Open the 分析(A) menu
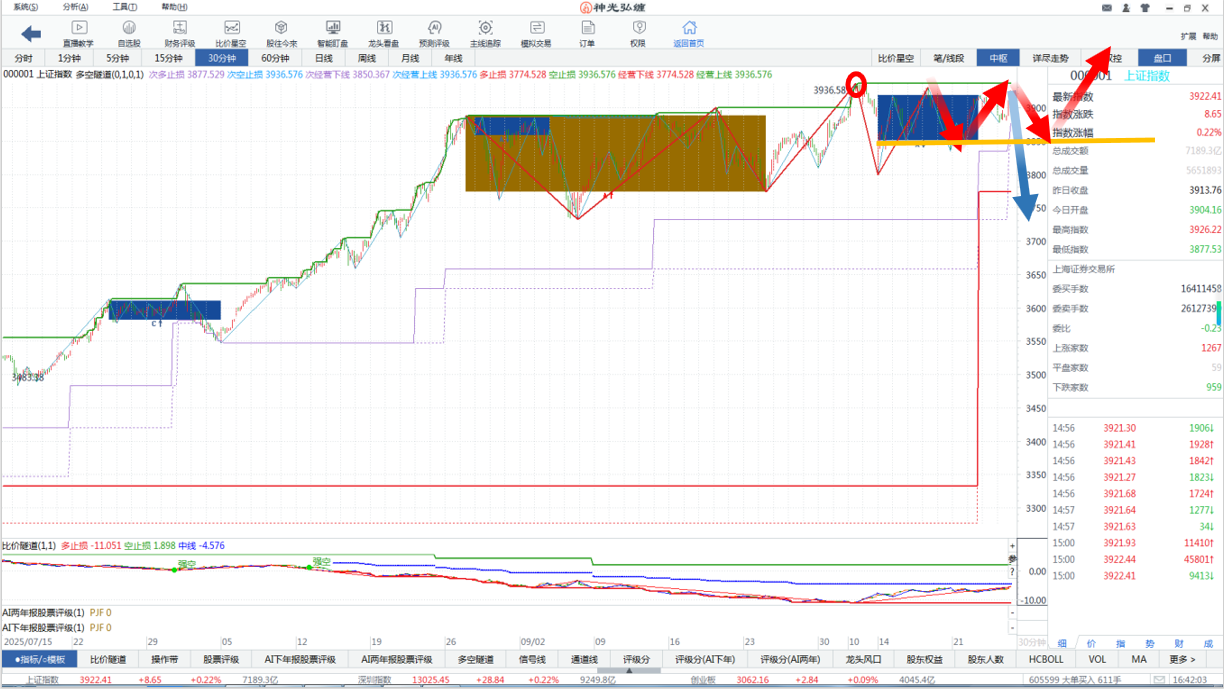The width and height of the screenshot is (1224, 689). (75, 7)
